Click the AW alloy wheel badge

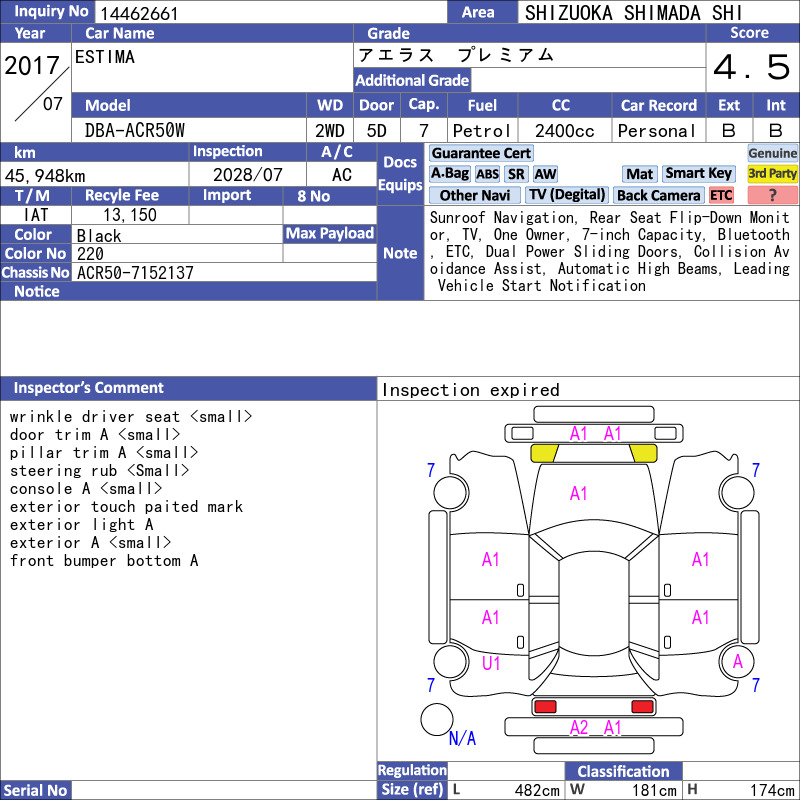coord(545,174)
